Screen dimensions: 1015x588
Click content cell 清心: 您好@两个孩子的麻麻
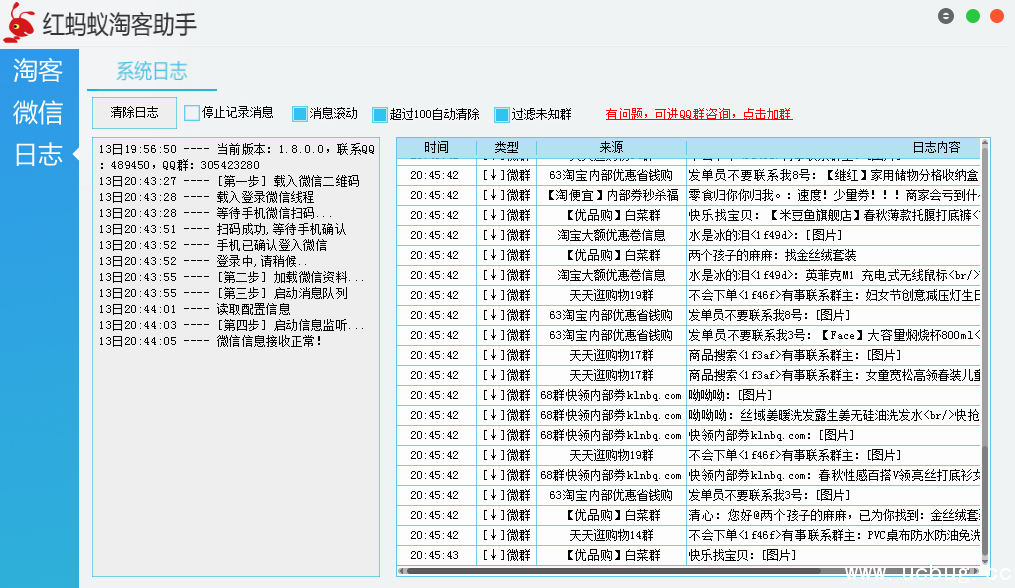[834, 515]
